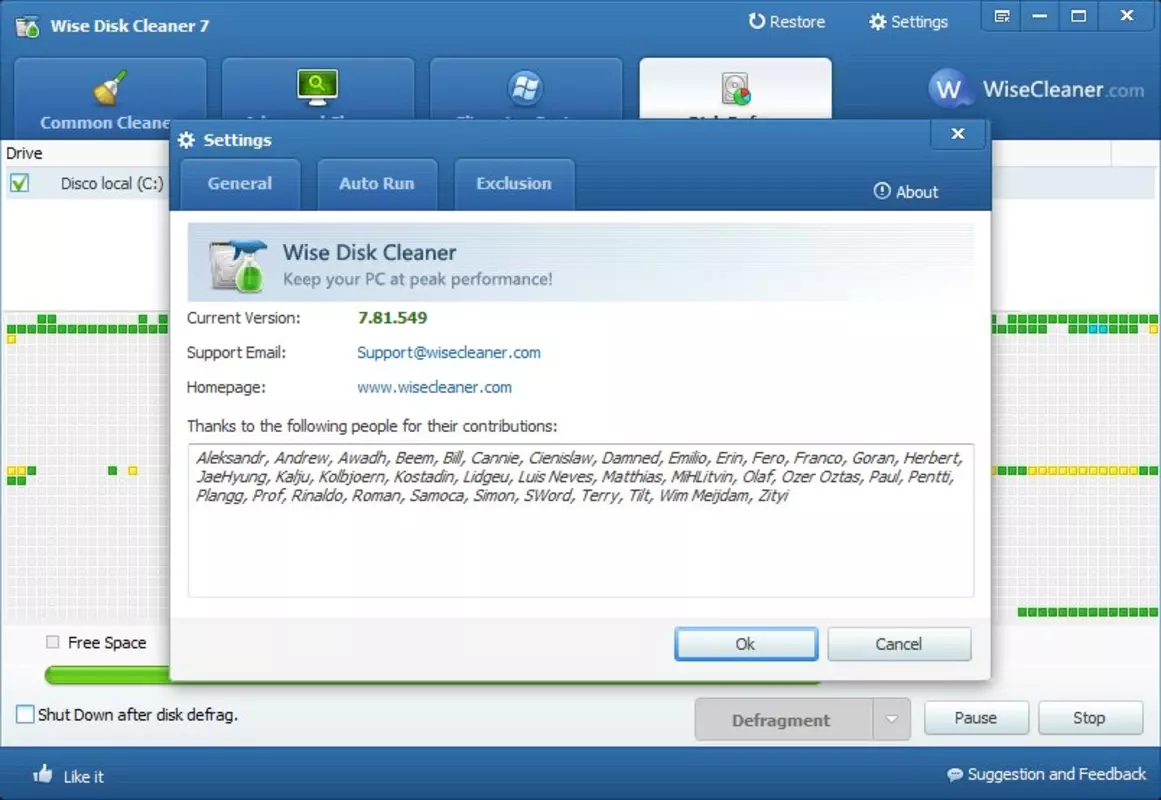1161x800 pixels.
Task: Open the Common Cleaner tab
Action: point(110,97)
